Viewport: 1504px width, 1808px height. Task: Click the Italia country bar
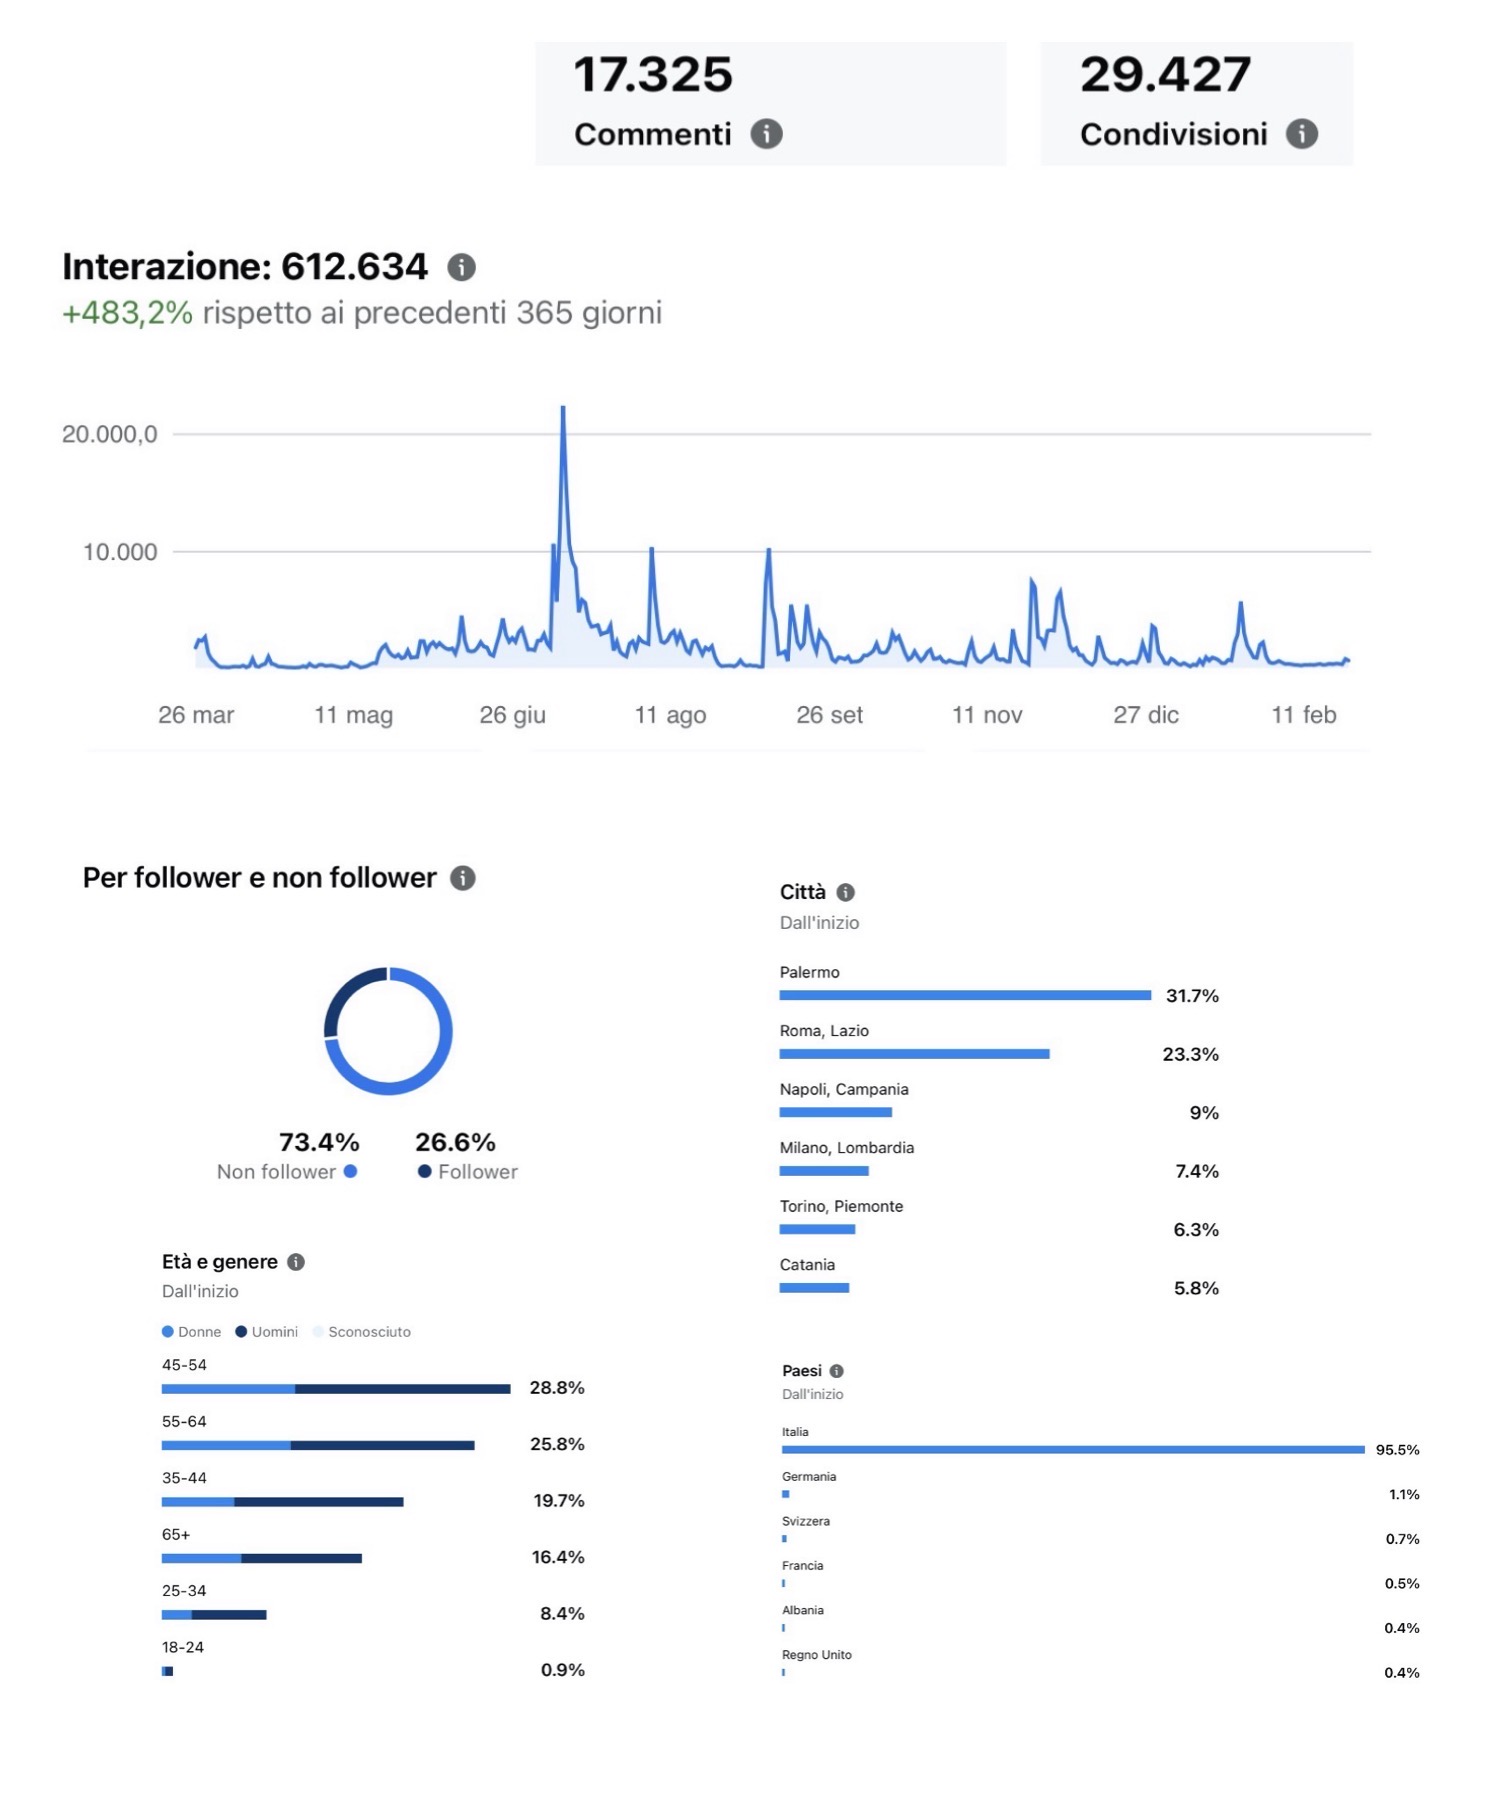(x=1072, y=1449)
